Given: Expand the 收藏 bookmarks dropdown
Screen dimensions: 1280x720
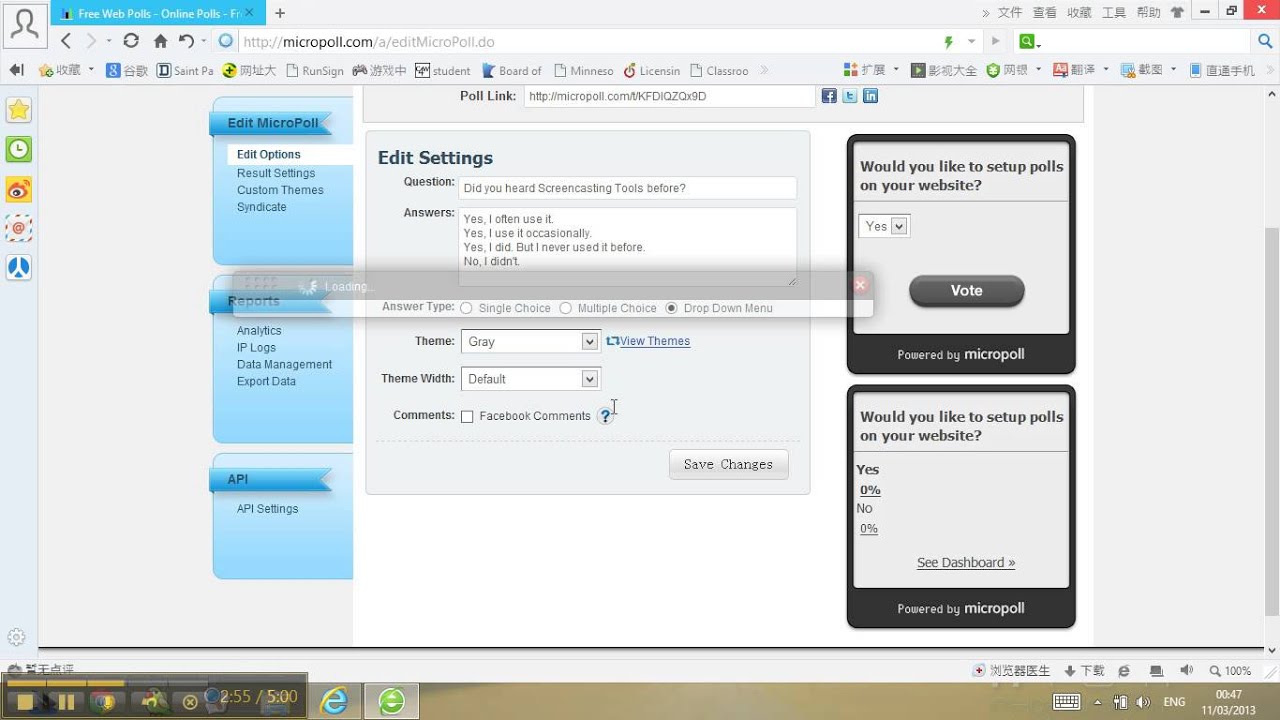Looking at the screenshot, I should pyautogui.click(x=91, y=70).
